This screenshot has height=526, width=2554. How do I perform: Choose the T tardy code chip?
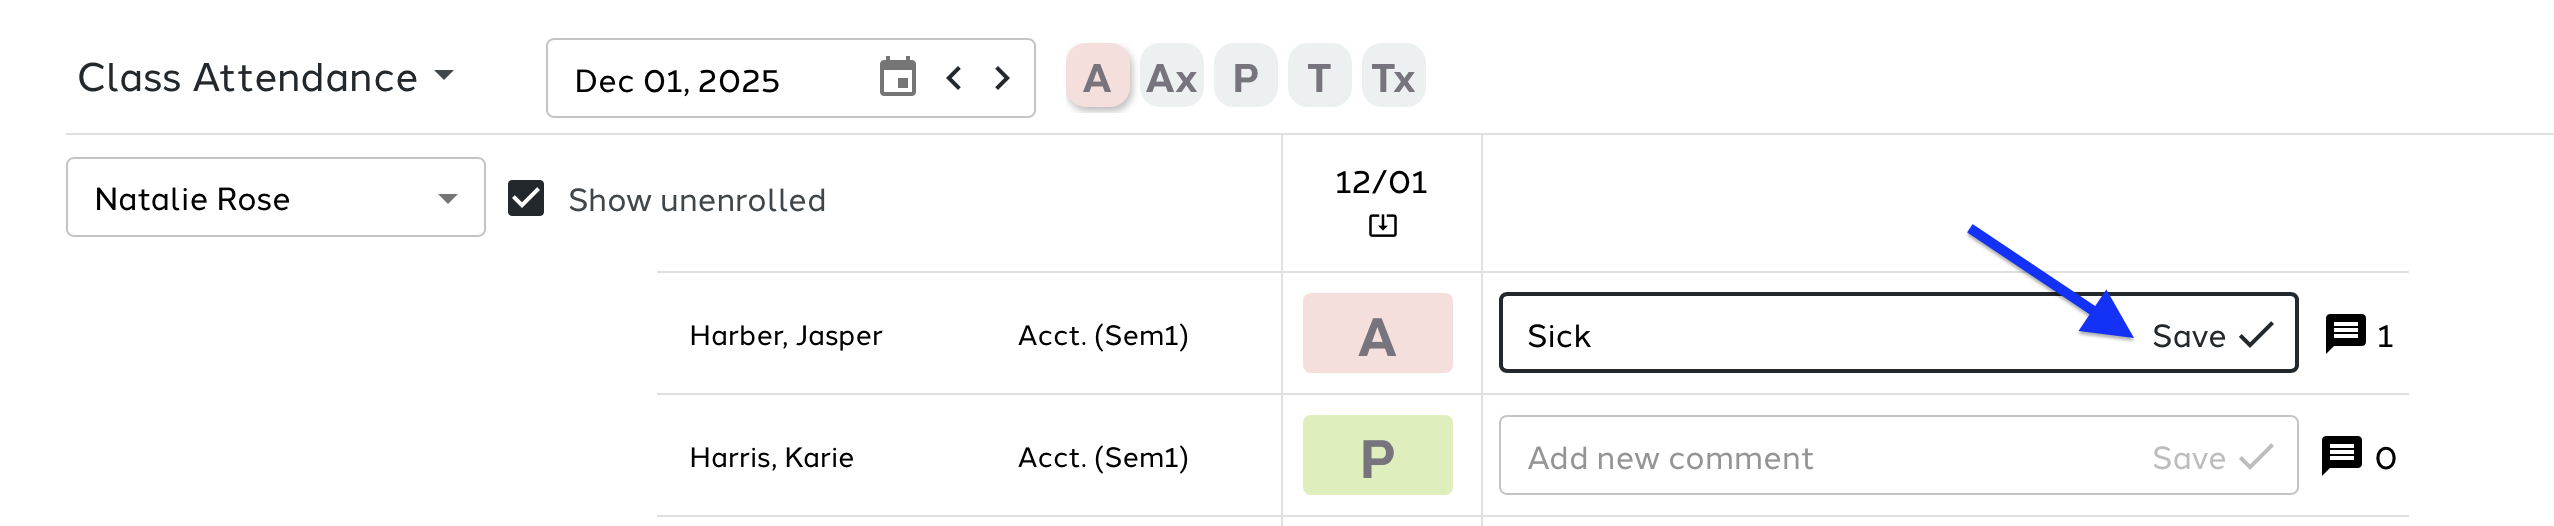pyautogui.click(x=1319, y=77)
